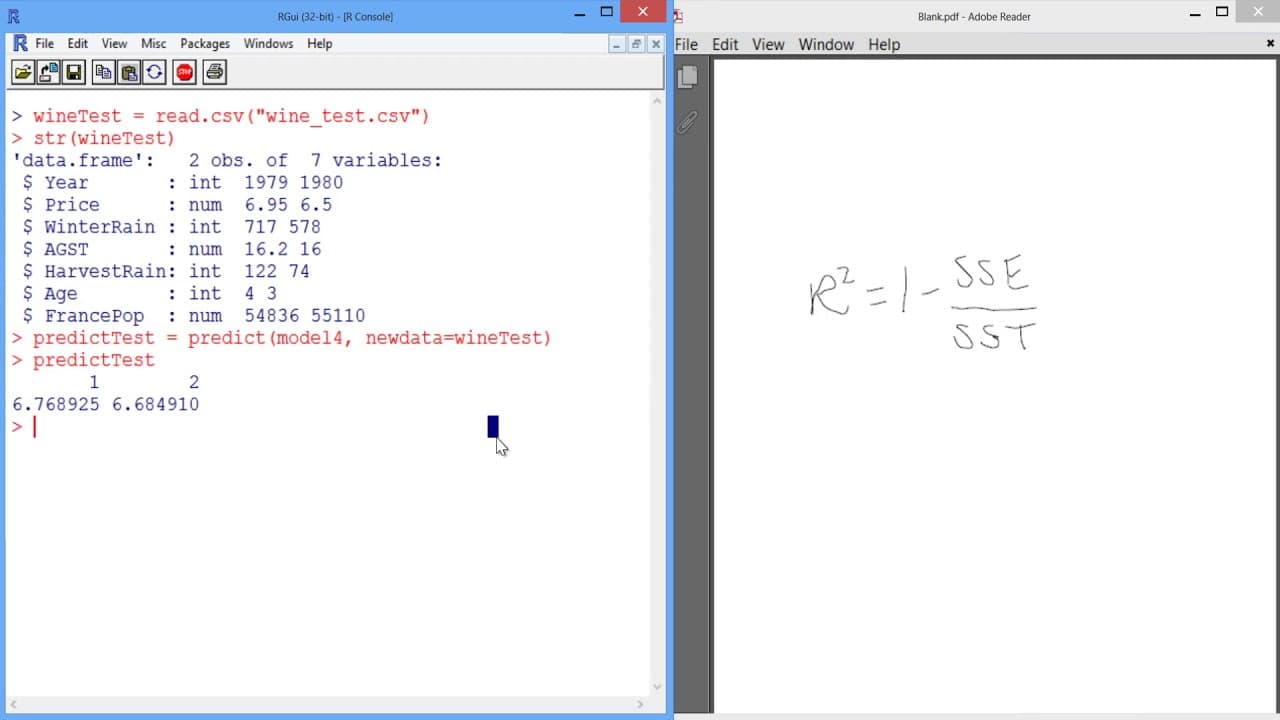Click the Open script icon in the R toolbar

point(22,72)
